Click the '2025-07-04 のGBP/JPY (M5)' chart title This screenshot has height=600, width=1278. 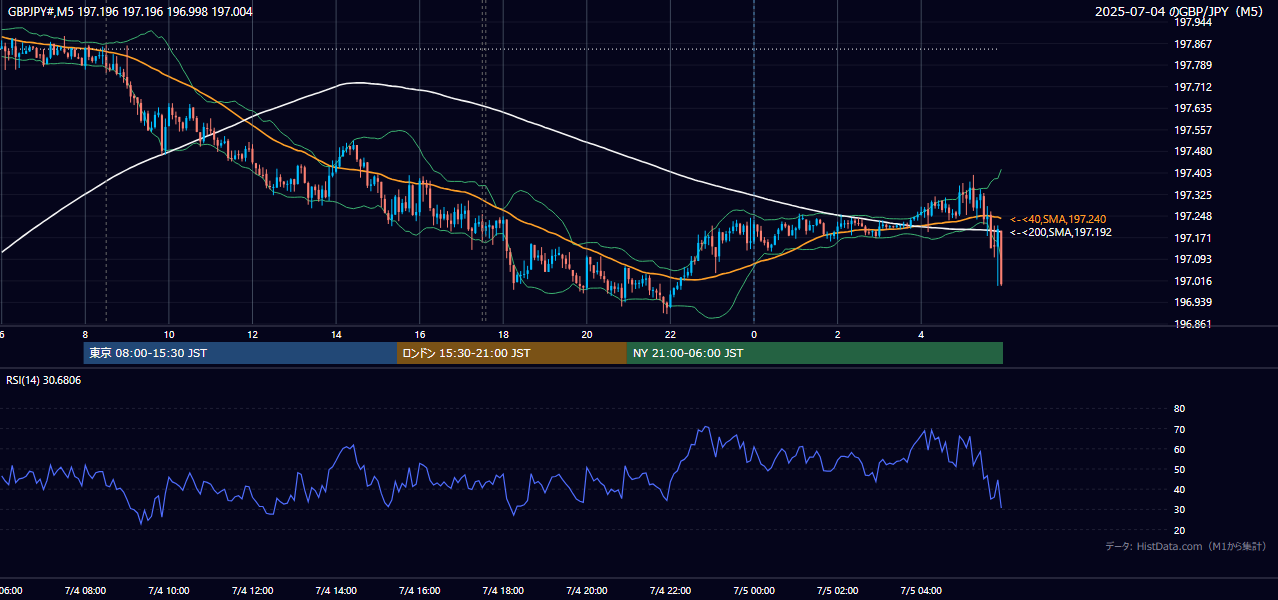pyautogui.click(x=1181, y=12)
